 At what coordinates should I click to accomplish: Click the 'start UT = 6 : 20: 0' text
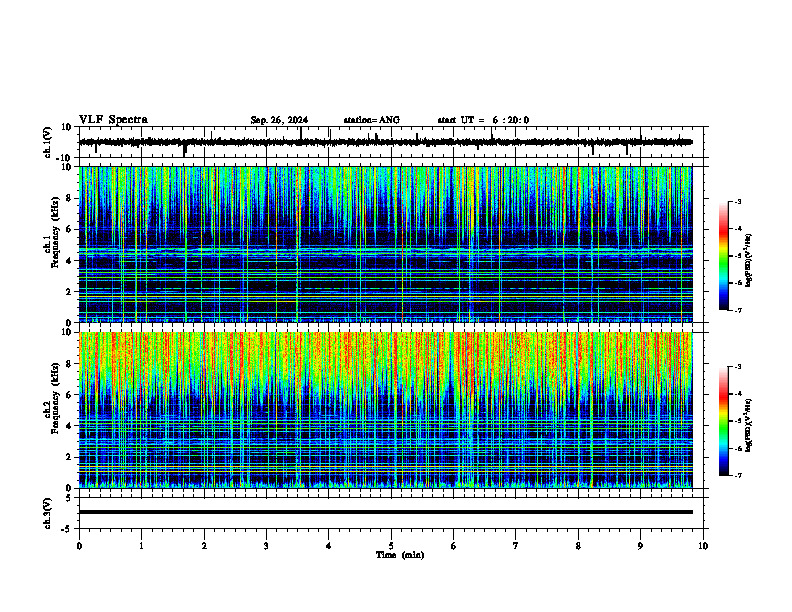[x=483, y=120]
